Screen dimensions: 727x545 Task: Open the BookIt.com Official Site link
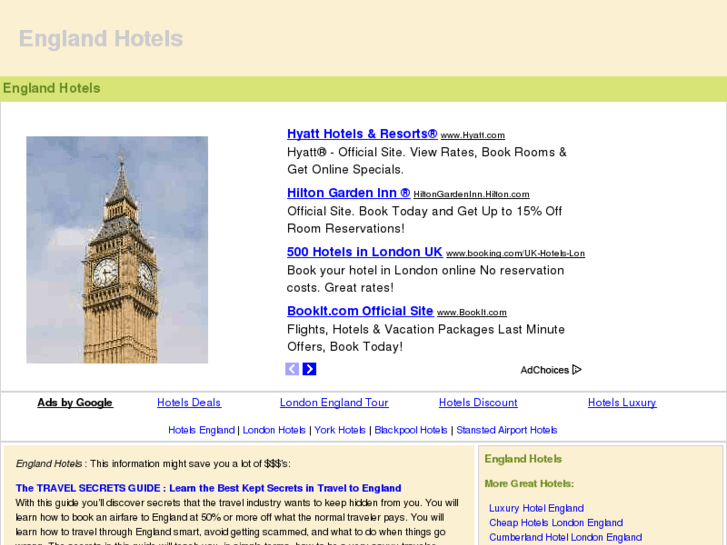point(360,311)
